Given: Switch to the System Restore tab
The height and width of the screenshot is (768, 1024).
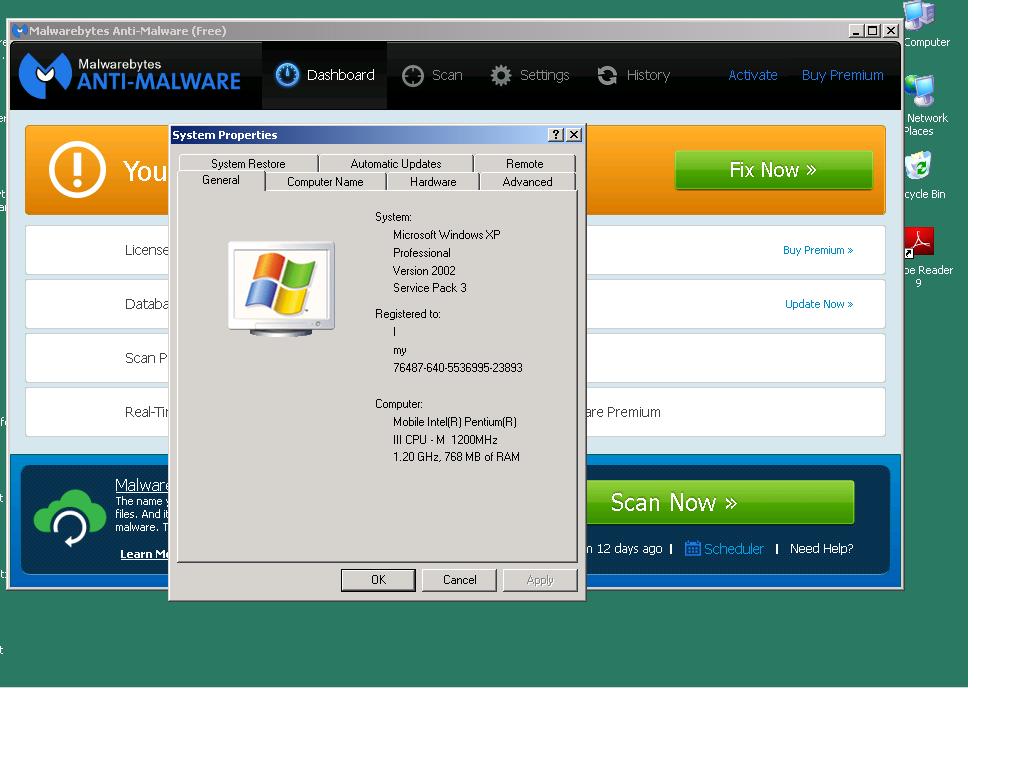Looking at the screenshot, I should (248, 164).
